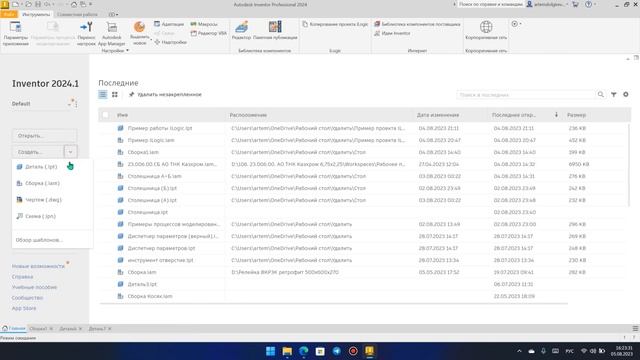The image size is (640, 360).
Task: Click Копирование проекта iLogic
Action: (x=335, y=24)
